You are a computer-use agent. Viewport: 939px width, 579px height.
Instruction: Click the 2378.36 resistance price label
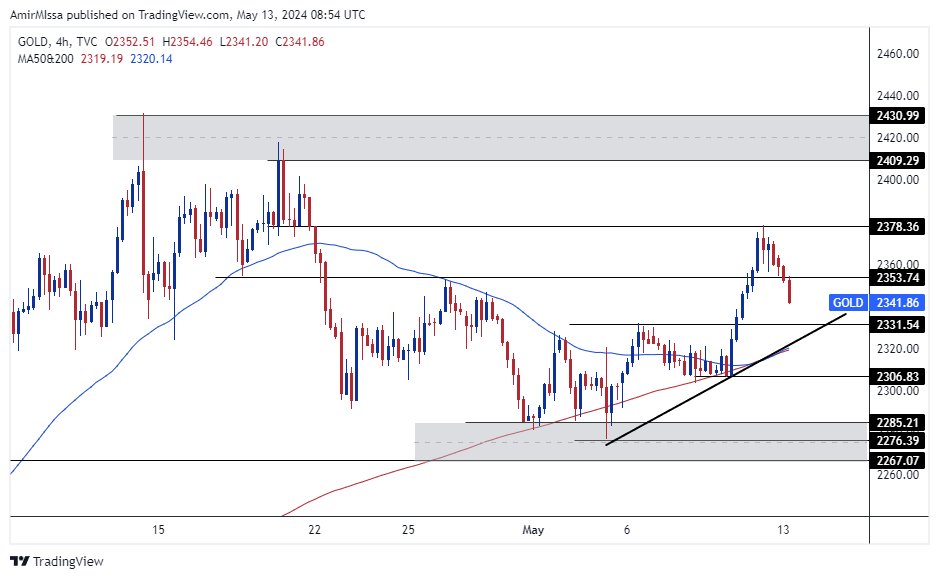896,227
